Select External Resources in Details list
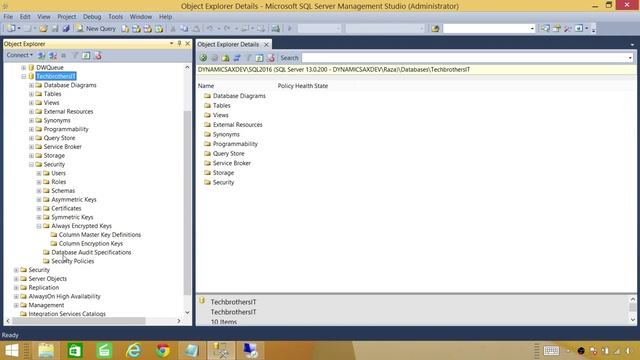The image size is (640, 360). (x=238, y=125)
